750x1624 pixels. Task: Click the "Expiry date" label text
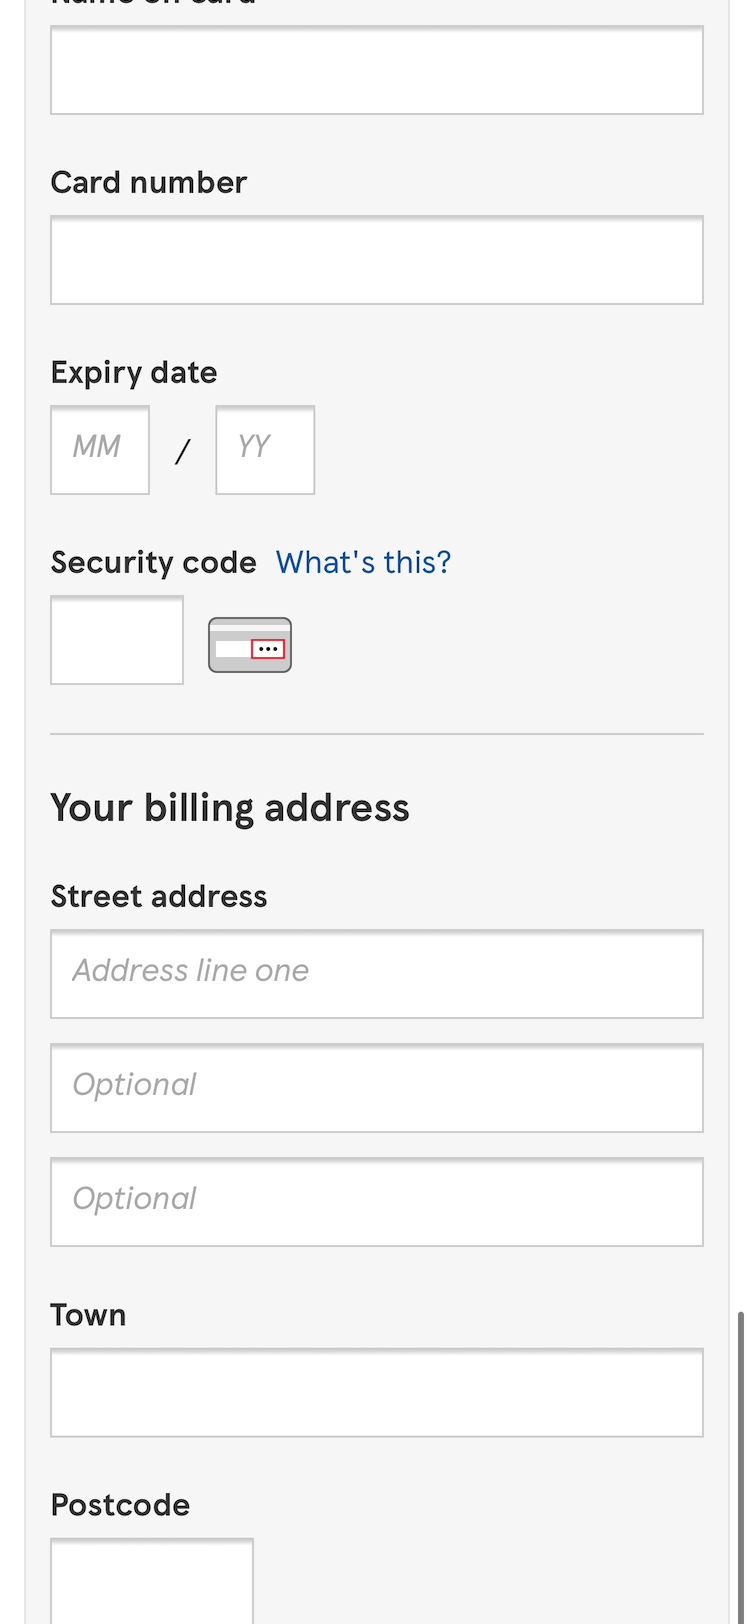(134, 372)
